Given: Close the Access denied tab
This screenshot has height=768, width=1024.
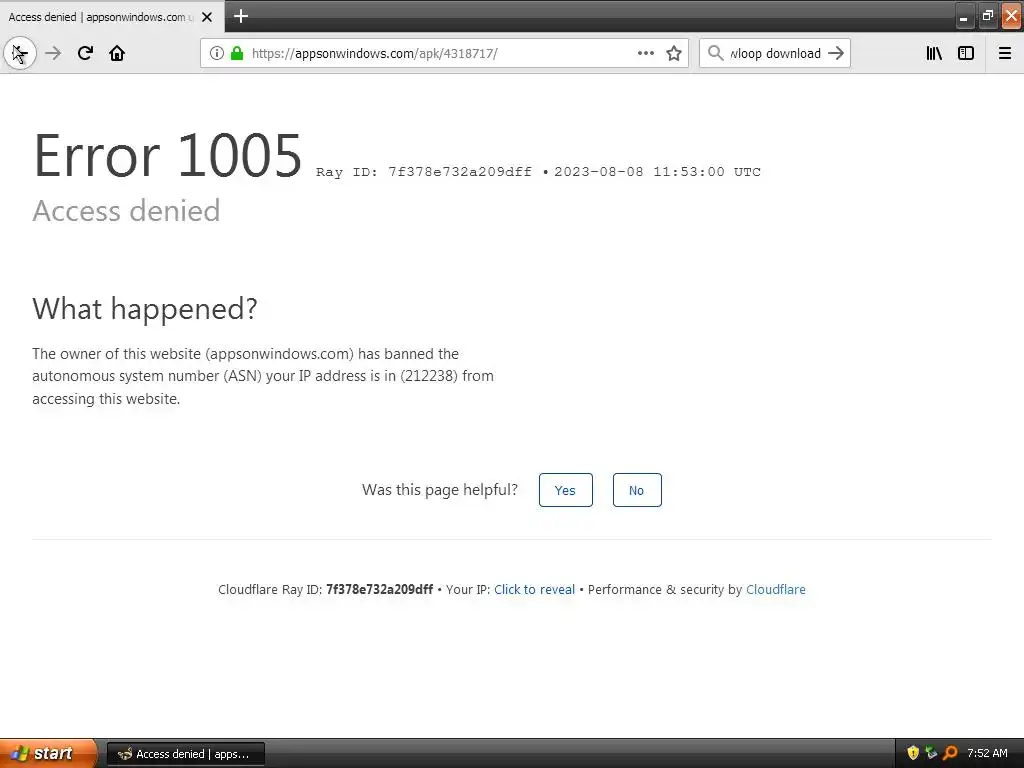Looking at the screenshot, I should 207,17.
